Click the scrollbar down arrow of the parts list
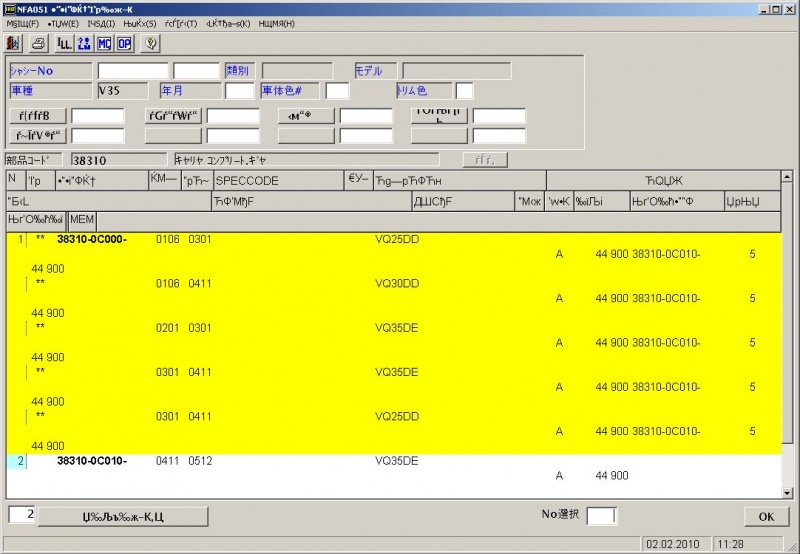 point(786,491)
